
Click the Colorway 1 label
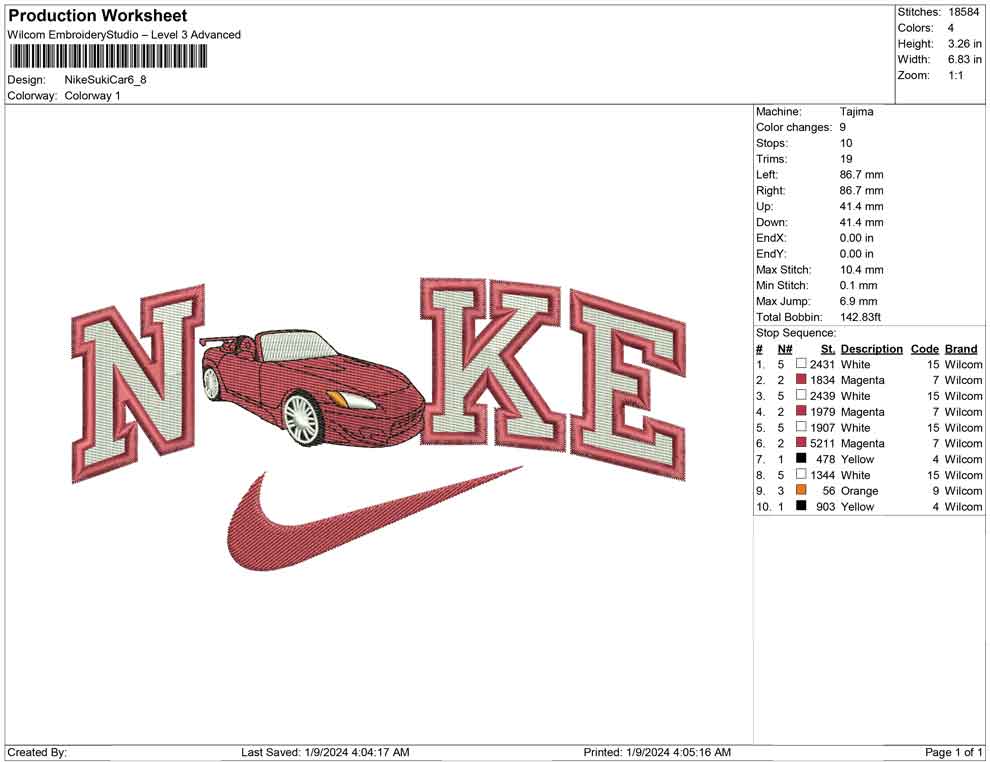coord(93,95)
